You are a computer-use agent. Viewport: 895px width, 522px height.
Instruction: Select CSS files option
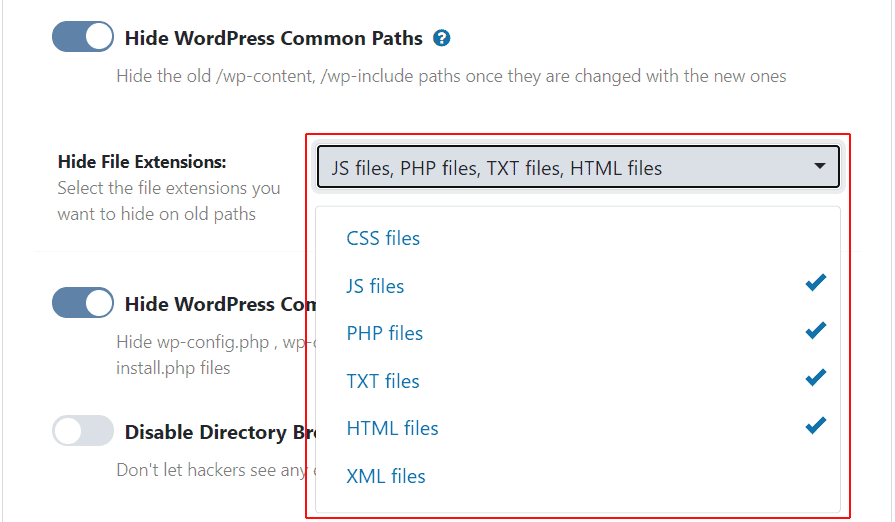pyautogui.click(x=383, y=238)
